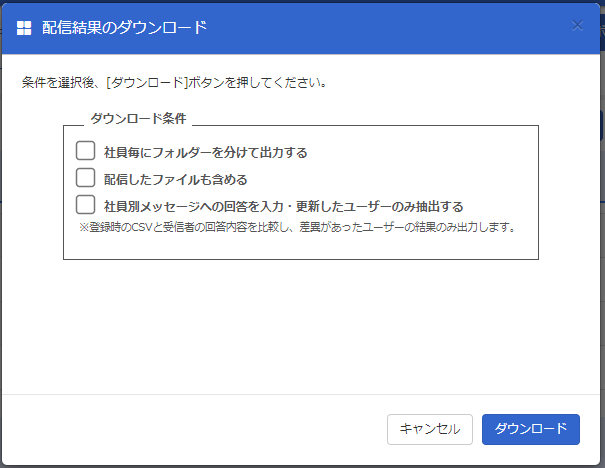Tick the 配信したファイルも含める checkbox
The height and width of the screenshot is (468, 605).
point(85,177)
